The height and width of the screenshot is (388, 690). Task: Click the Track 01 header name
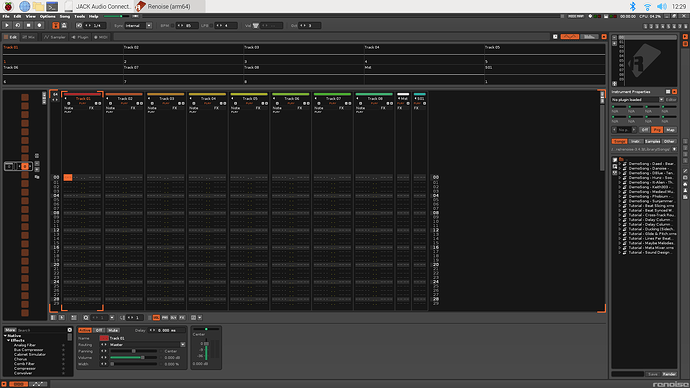click(x=83, y=99)
